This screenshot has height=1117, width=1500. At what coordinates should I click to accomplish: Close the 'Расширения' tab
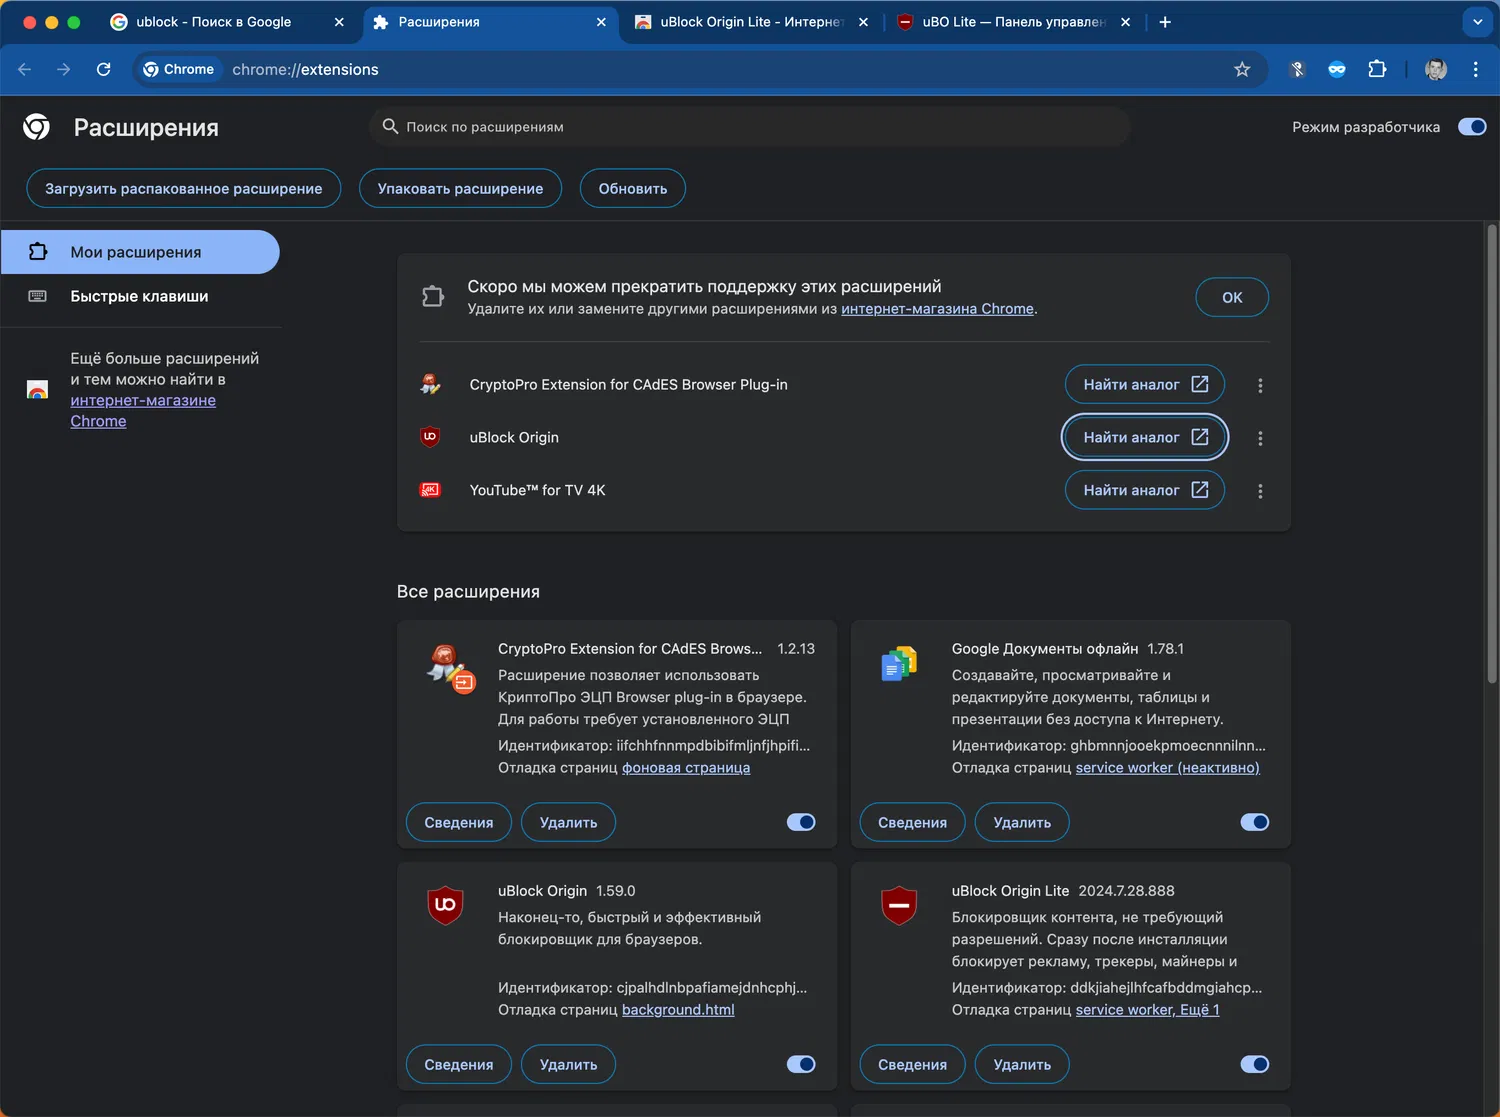tap(601, 22)
